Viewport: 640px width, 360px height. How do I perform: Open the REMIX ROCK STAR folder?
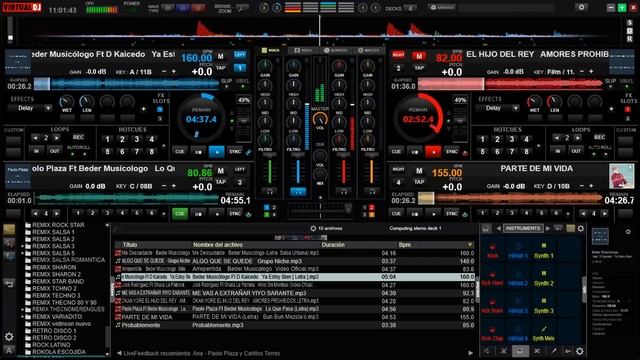coord(58,225)
